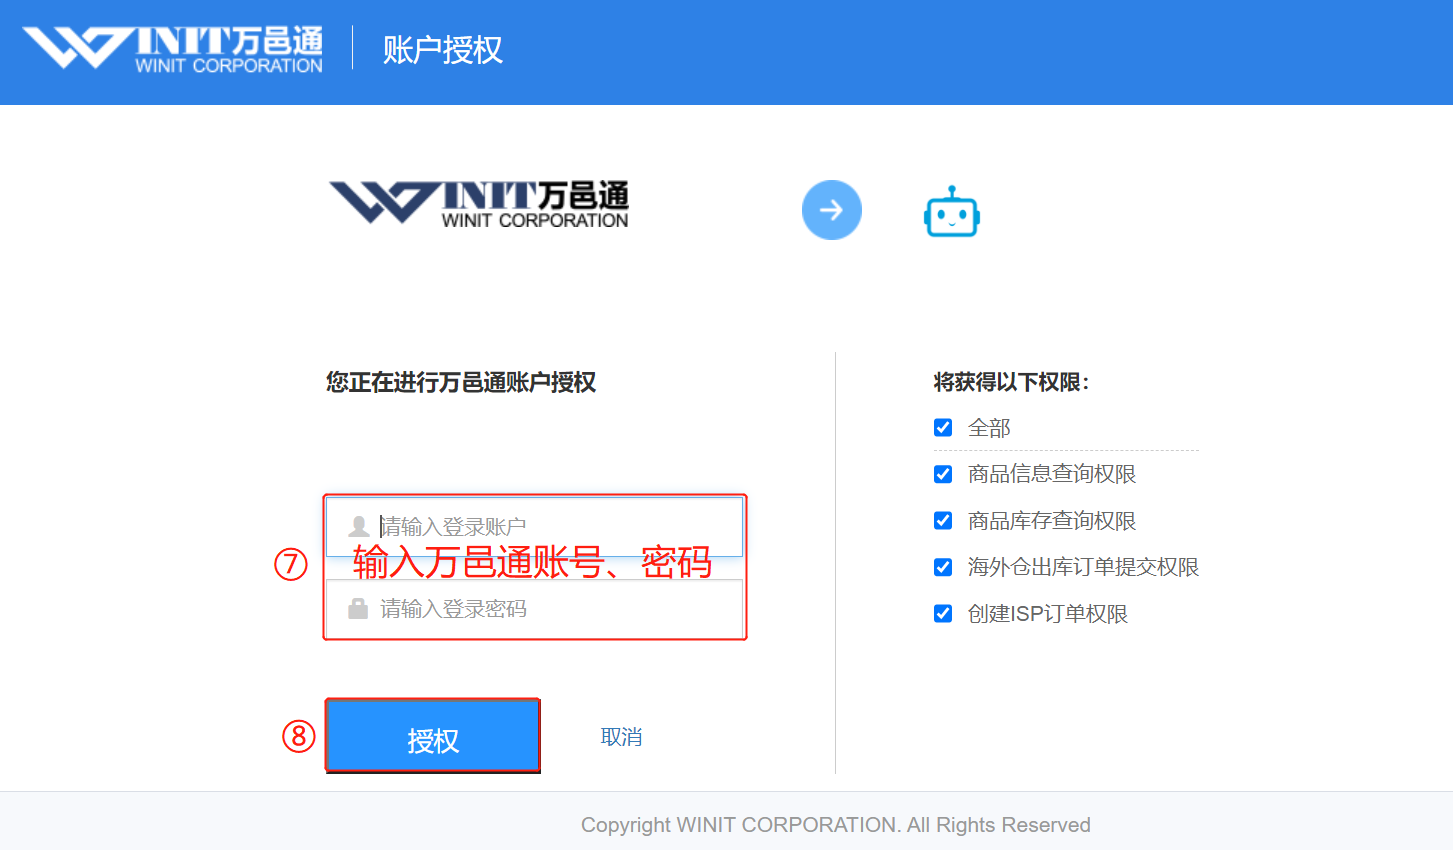The width and height of the screenshot is (1453, 850).
Task: Click the blue arrow circle icon
Action: (x=832, y=210)
